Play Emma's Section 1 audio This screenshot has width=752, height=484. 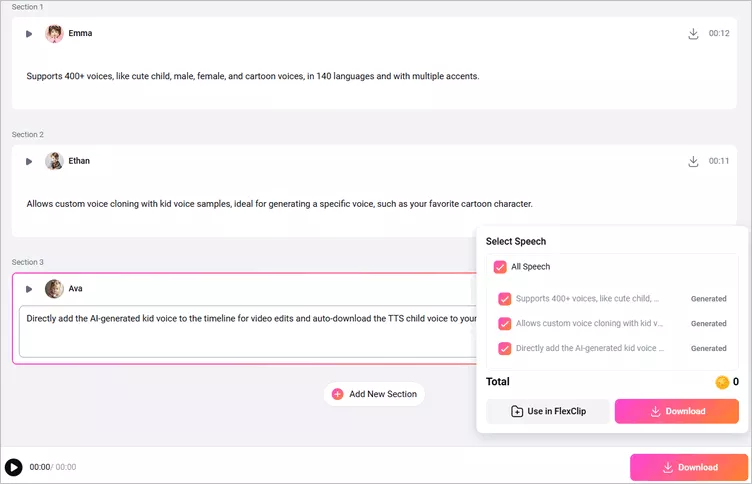pyautogui.click(x=29, y=34)
